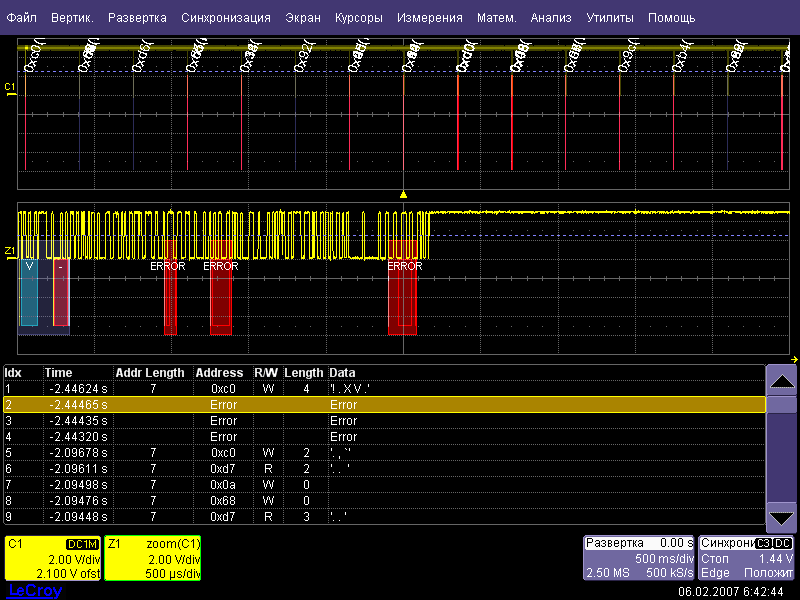The height and width of the screenshot is (600, 800).
Task: Open the trigger descriptor box showing 1.44 V
Action: coord(746,559)
